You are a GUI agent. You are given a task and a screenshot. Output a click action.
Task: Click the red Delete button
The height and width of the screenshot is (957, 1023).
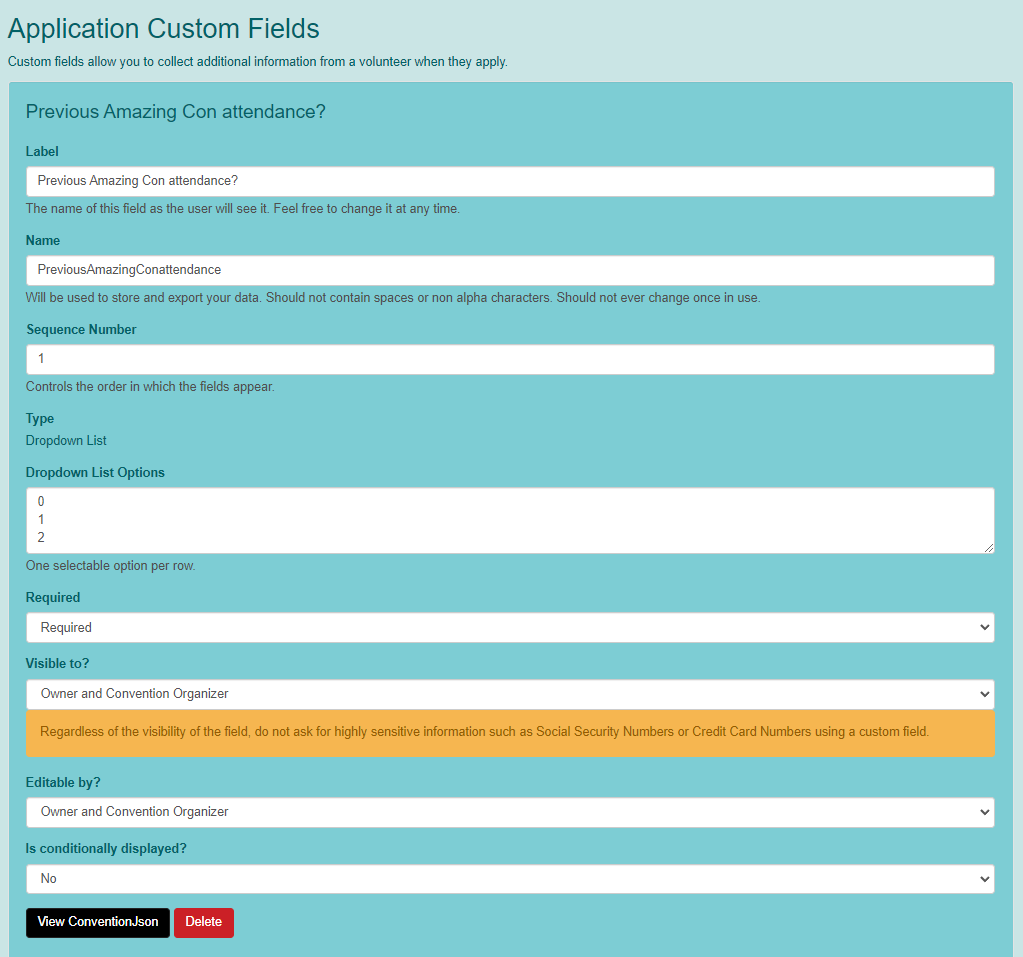click(204, 922)
